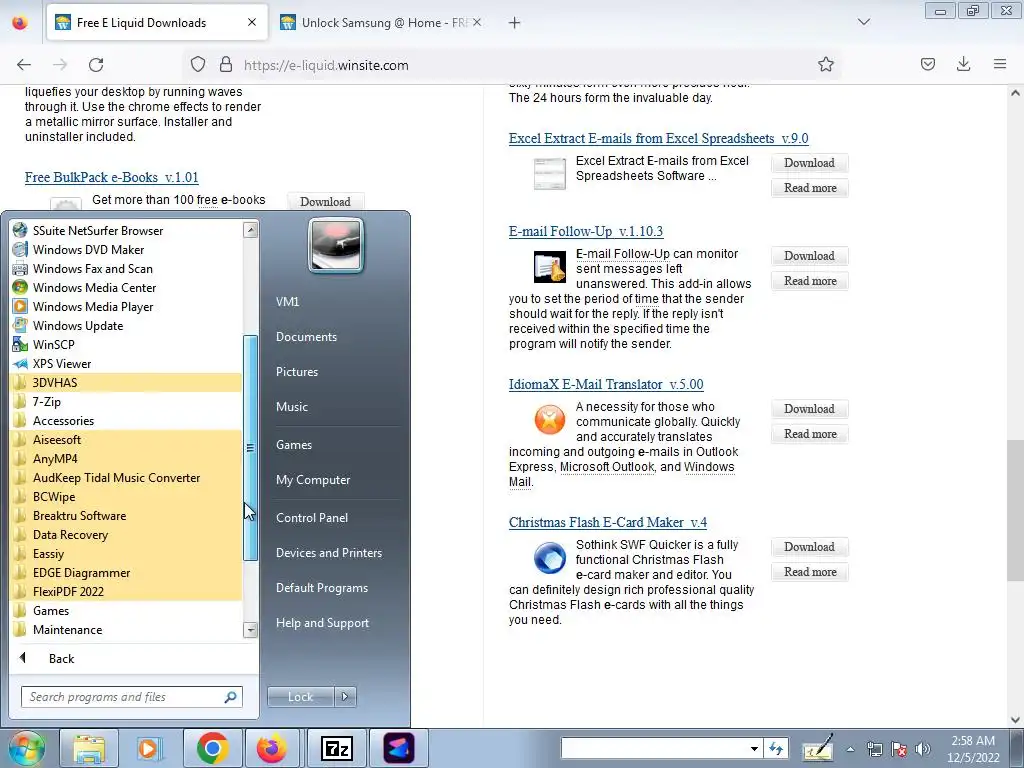Expand the Aiseesoft folder

[x=125, y=440]
